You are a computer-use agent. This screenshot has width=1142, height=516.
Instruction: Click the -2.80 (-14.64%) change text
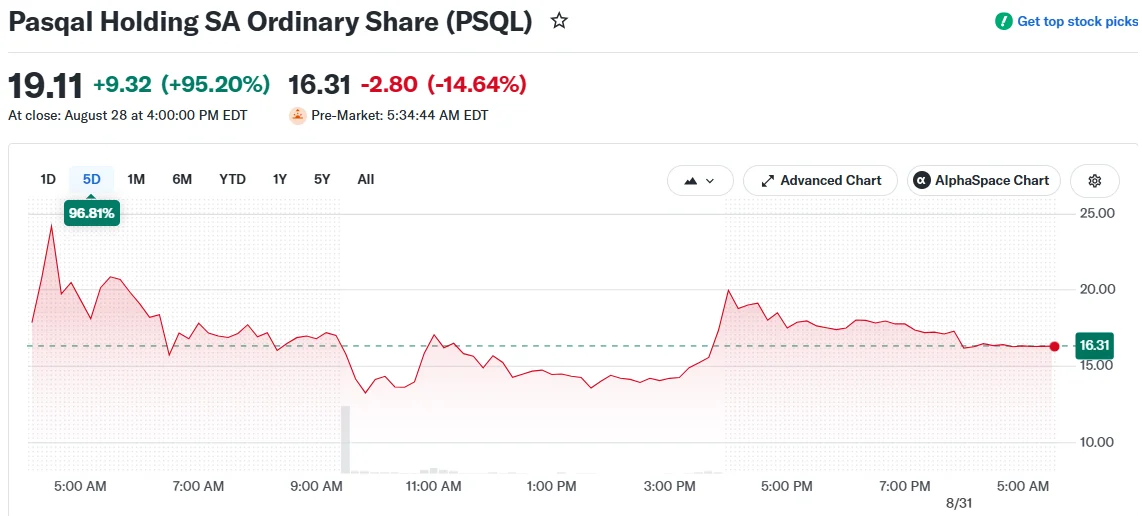tap(444, 85)
